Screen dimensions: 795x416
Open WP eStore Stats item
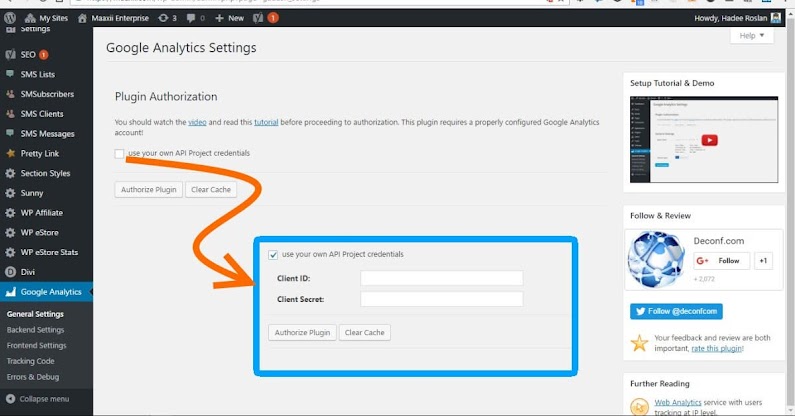(x=49, y=252)
